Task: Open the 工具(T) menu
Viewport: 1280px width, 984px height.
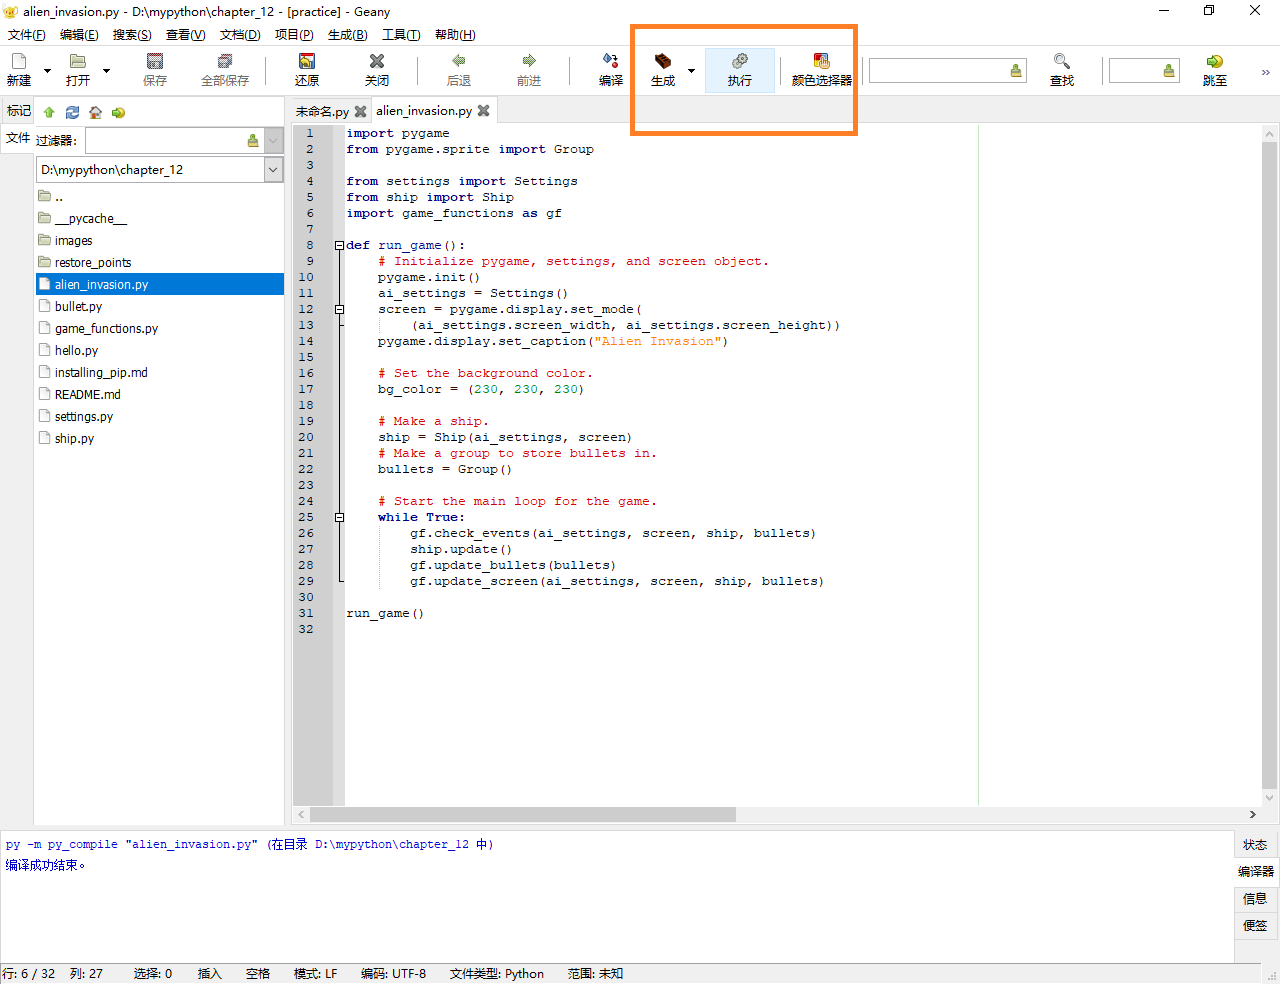Action: (x=401, y=35)
